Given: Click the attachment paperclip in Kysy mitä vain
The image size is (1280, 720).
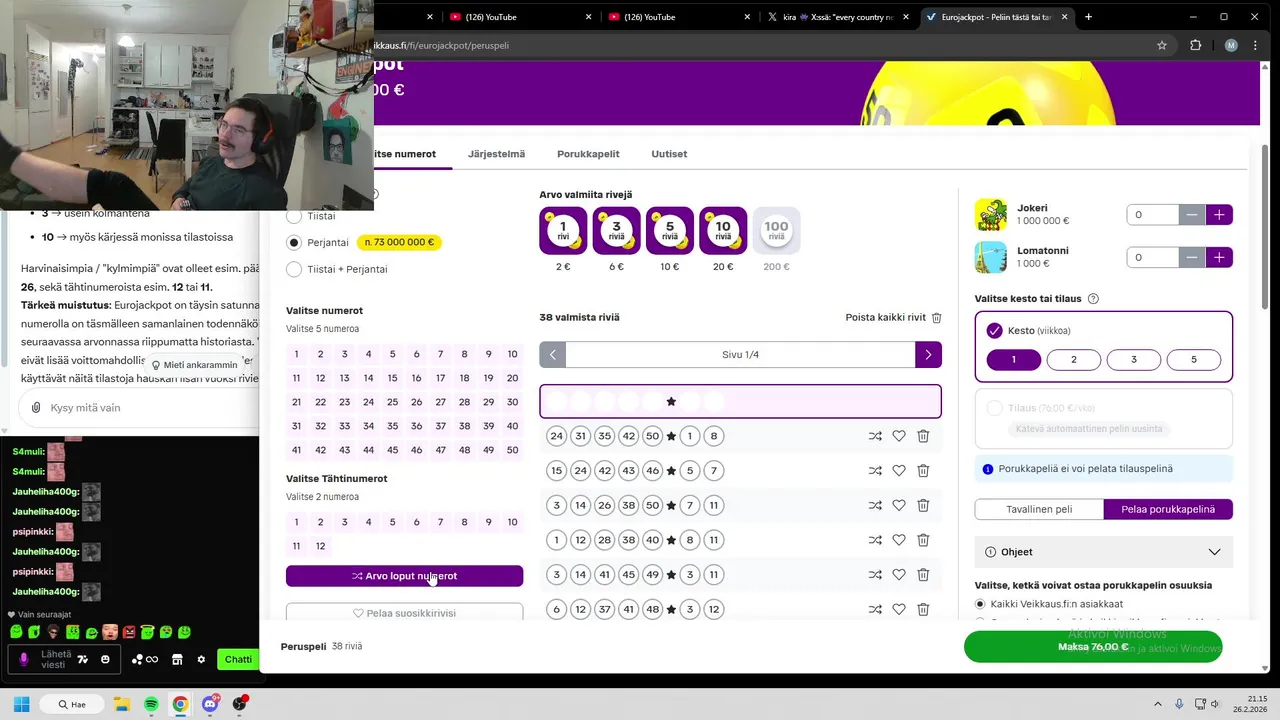Looking at the screenshot, I should coord(36,408).
